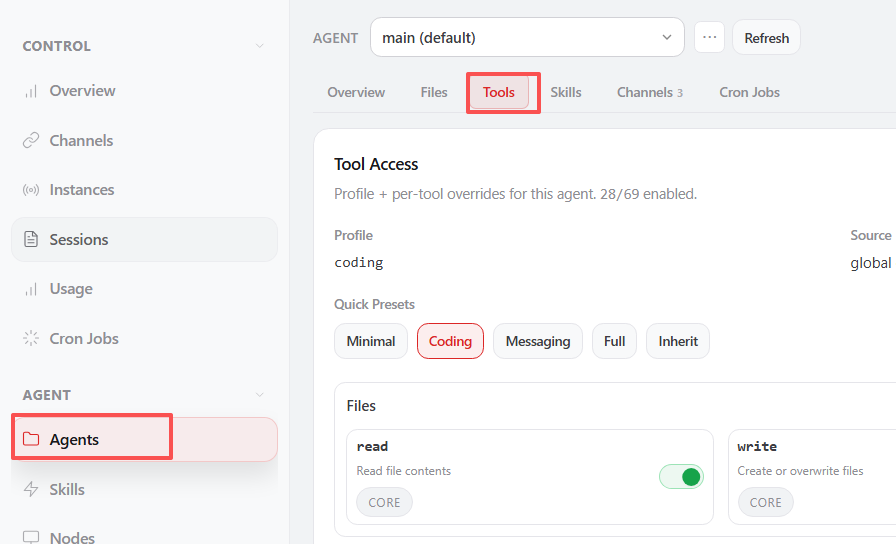This screenshot has width=896, height=544.
Task: Disable the read file contents toggle
Action: [681, 477]
